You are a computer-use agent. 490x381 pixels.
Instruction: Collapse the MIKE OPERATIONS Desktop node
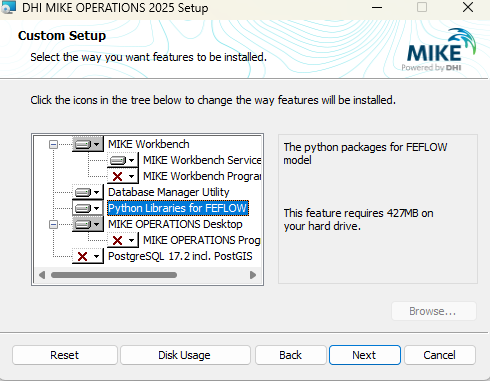[x=53, y=224]
